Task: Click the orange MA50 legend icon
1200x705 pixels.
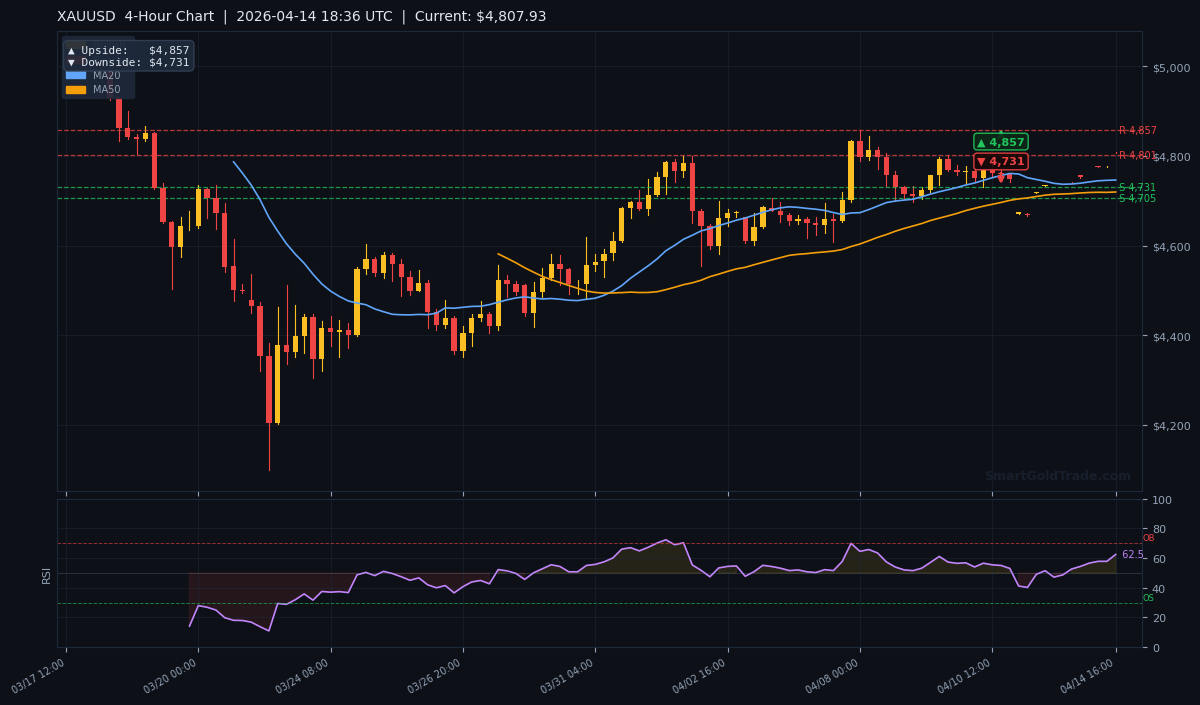Action: pyautogui.click(x=76, y=88)
